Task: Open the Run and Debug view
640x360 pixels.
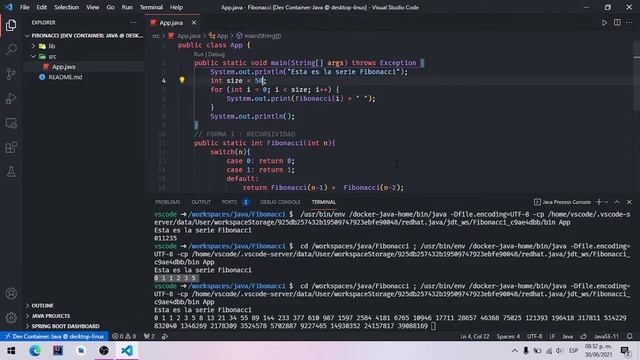Action: (x=11, y=98)
